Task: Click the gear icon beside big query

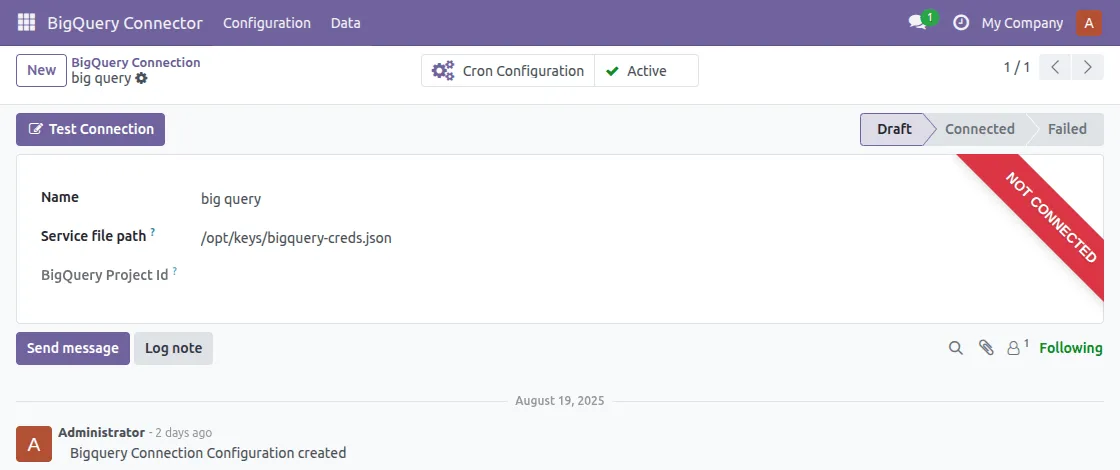Action: [142, 78]
